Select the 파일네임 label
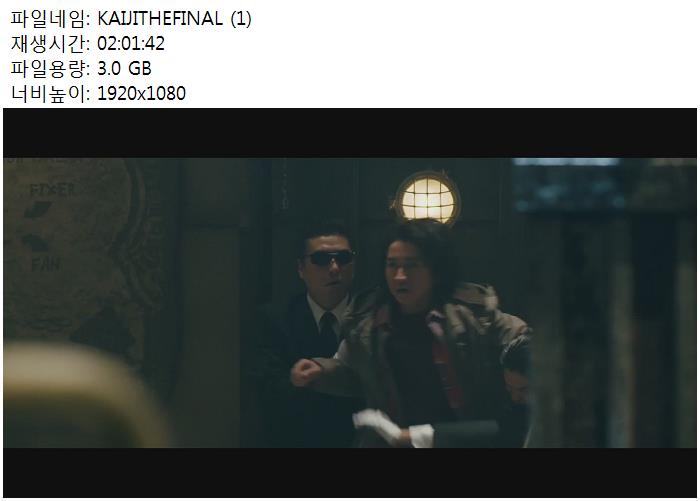The width and height of the screenshot is (700, 501). (50, 19)
